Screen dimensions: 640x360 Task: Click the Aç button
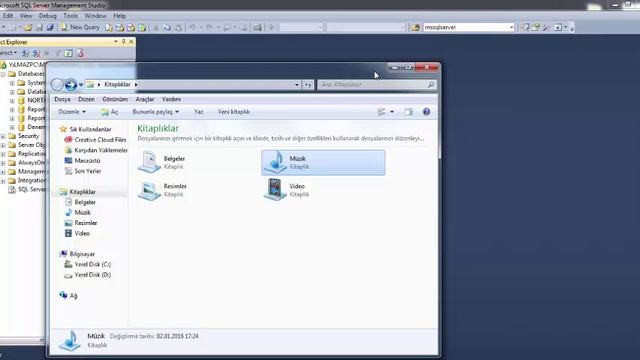pyautogui.click(x=109, y=112)
